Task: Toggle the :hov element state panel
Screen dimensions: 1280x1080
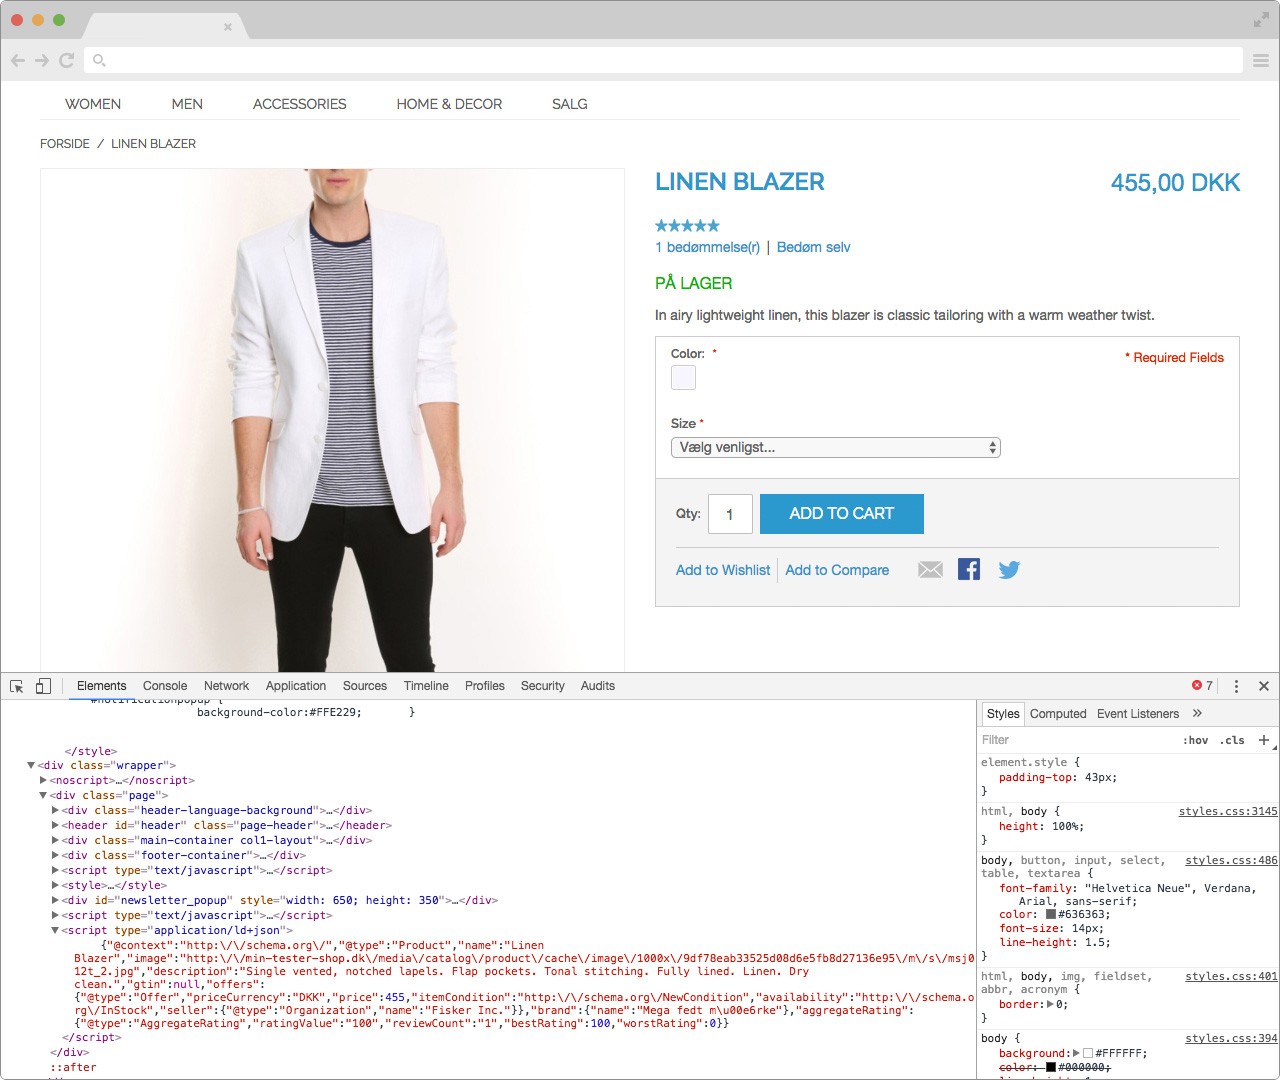Action: pos(1195,740)
